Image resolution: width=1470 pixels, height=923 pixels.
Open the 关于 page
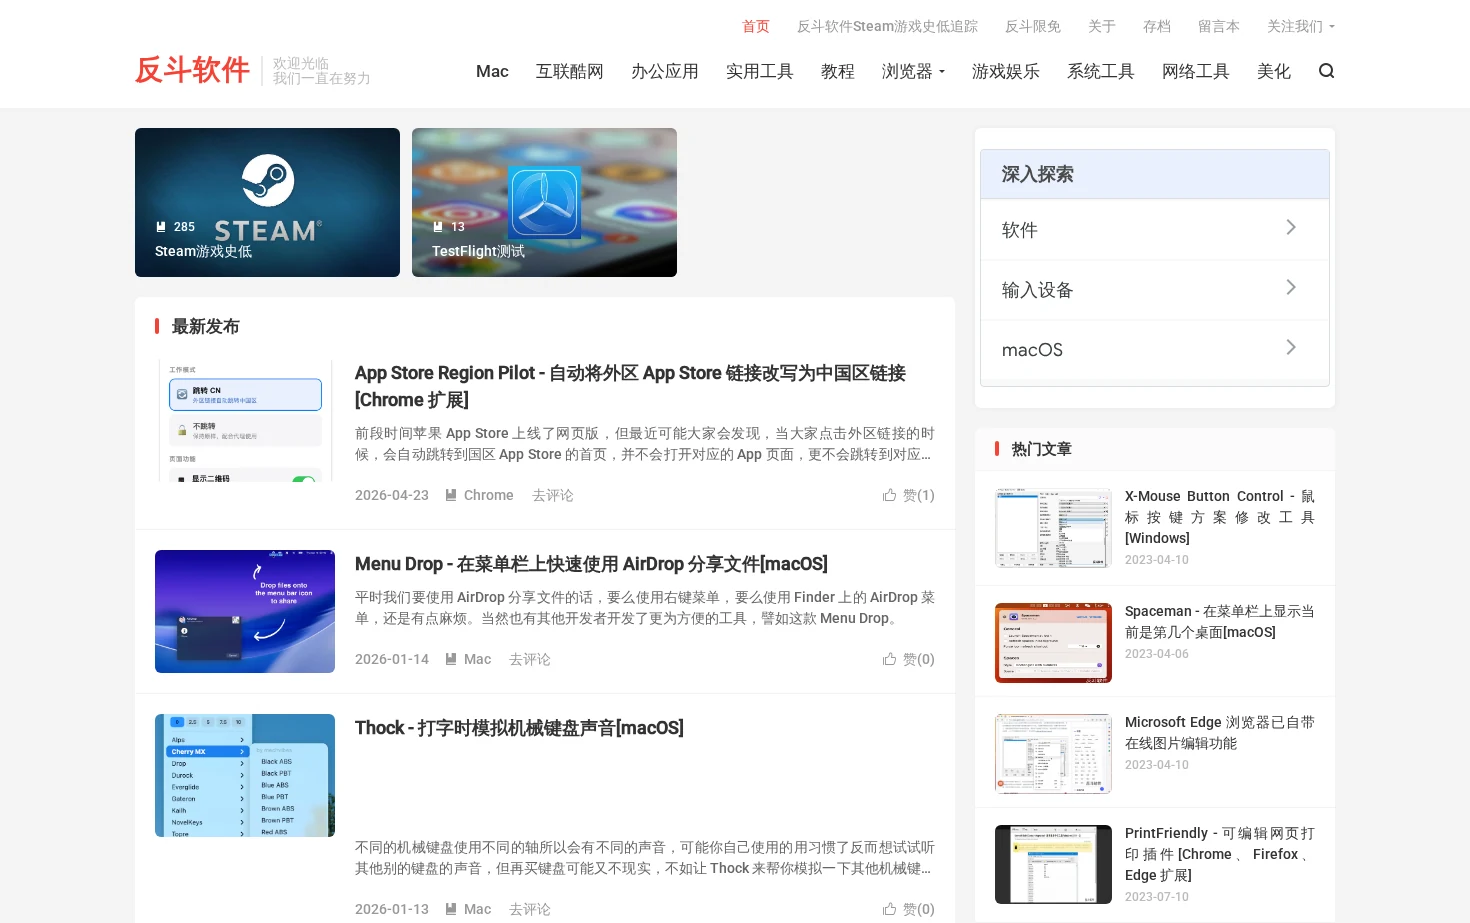click(1102, 27)
